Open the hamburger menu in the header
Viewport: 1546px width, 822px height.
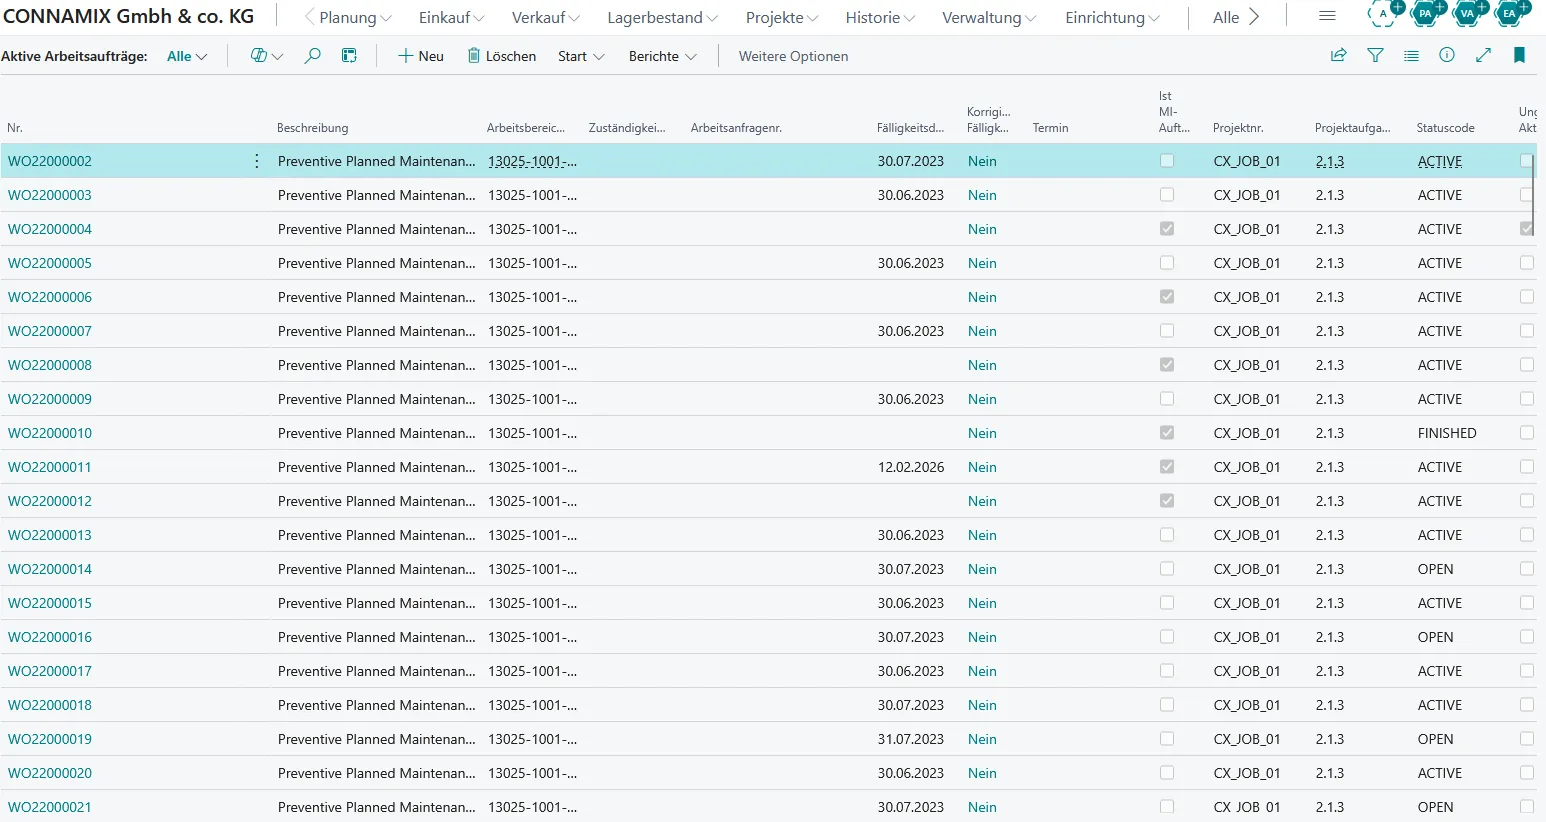tap(1327, 17)
